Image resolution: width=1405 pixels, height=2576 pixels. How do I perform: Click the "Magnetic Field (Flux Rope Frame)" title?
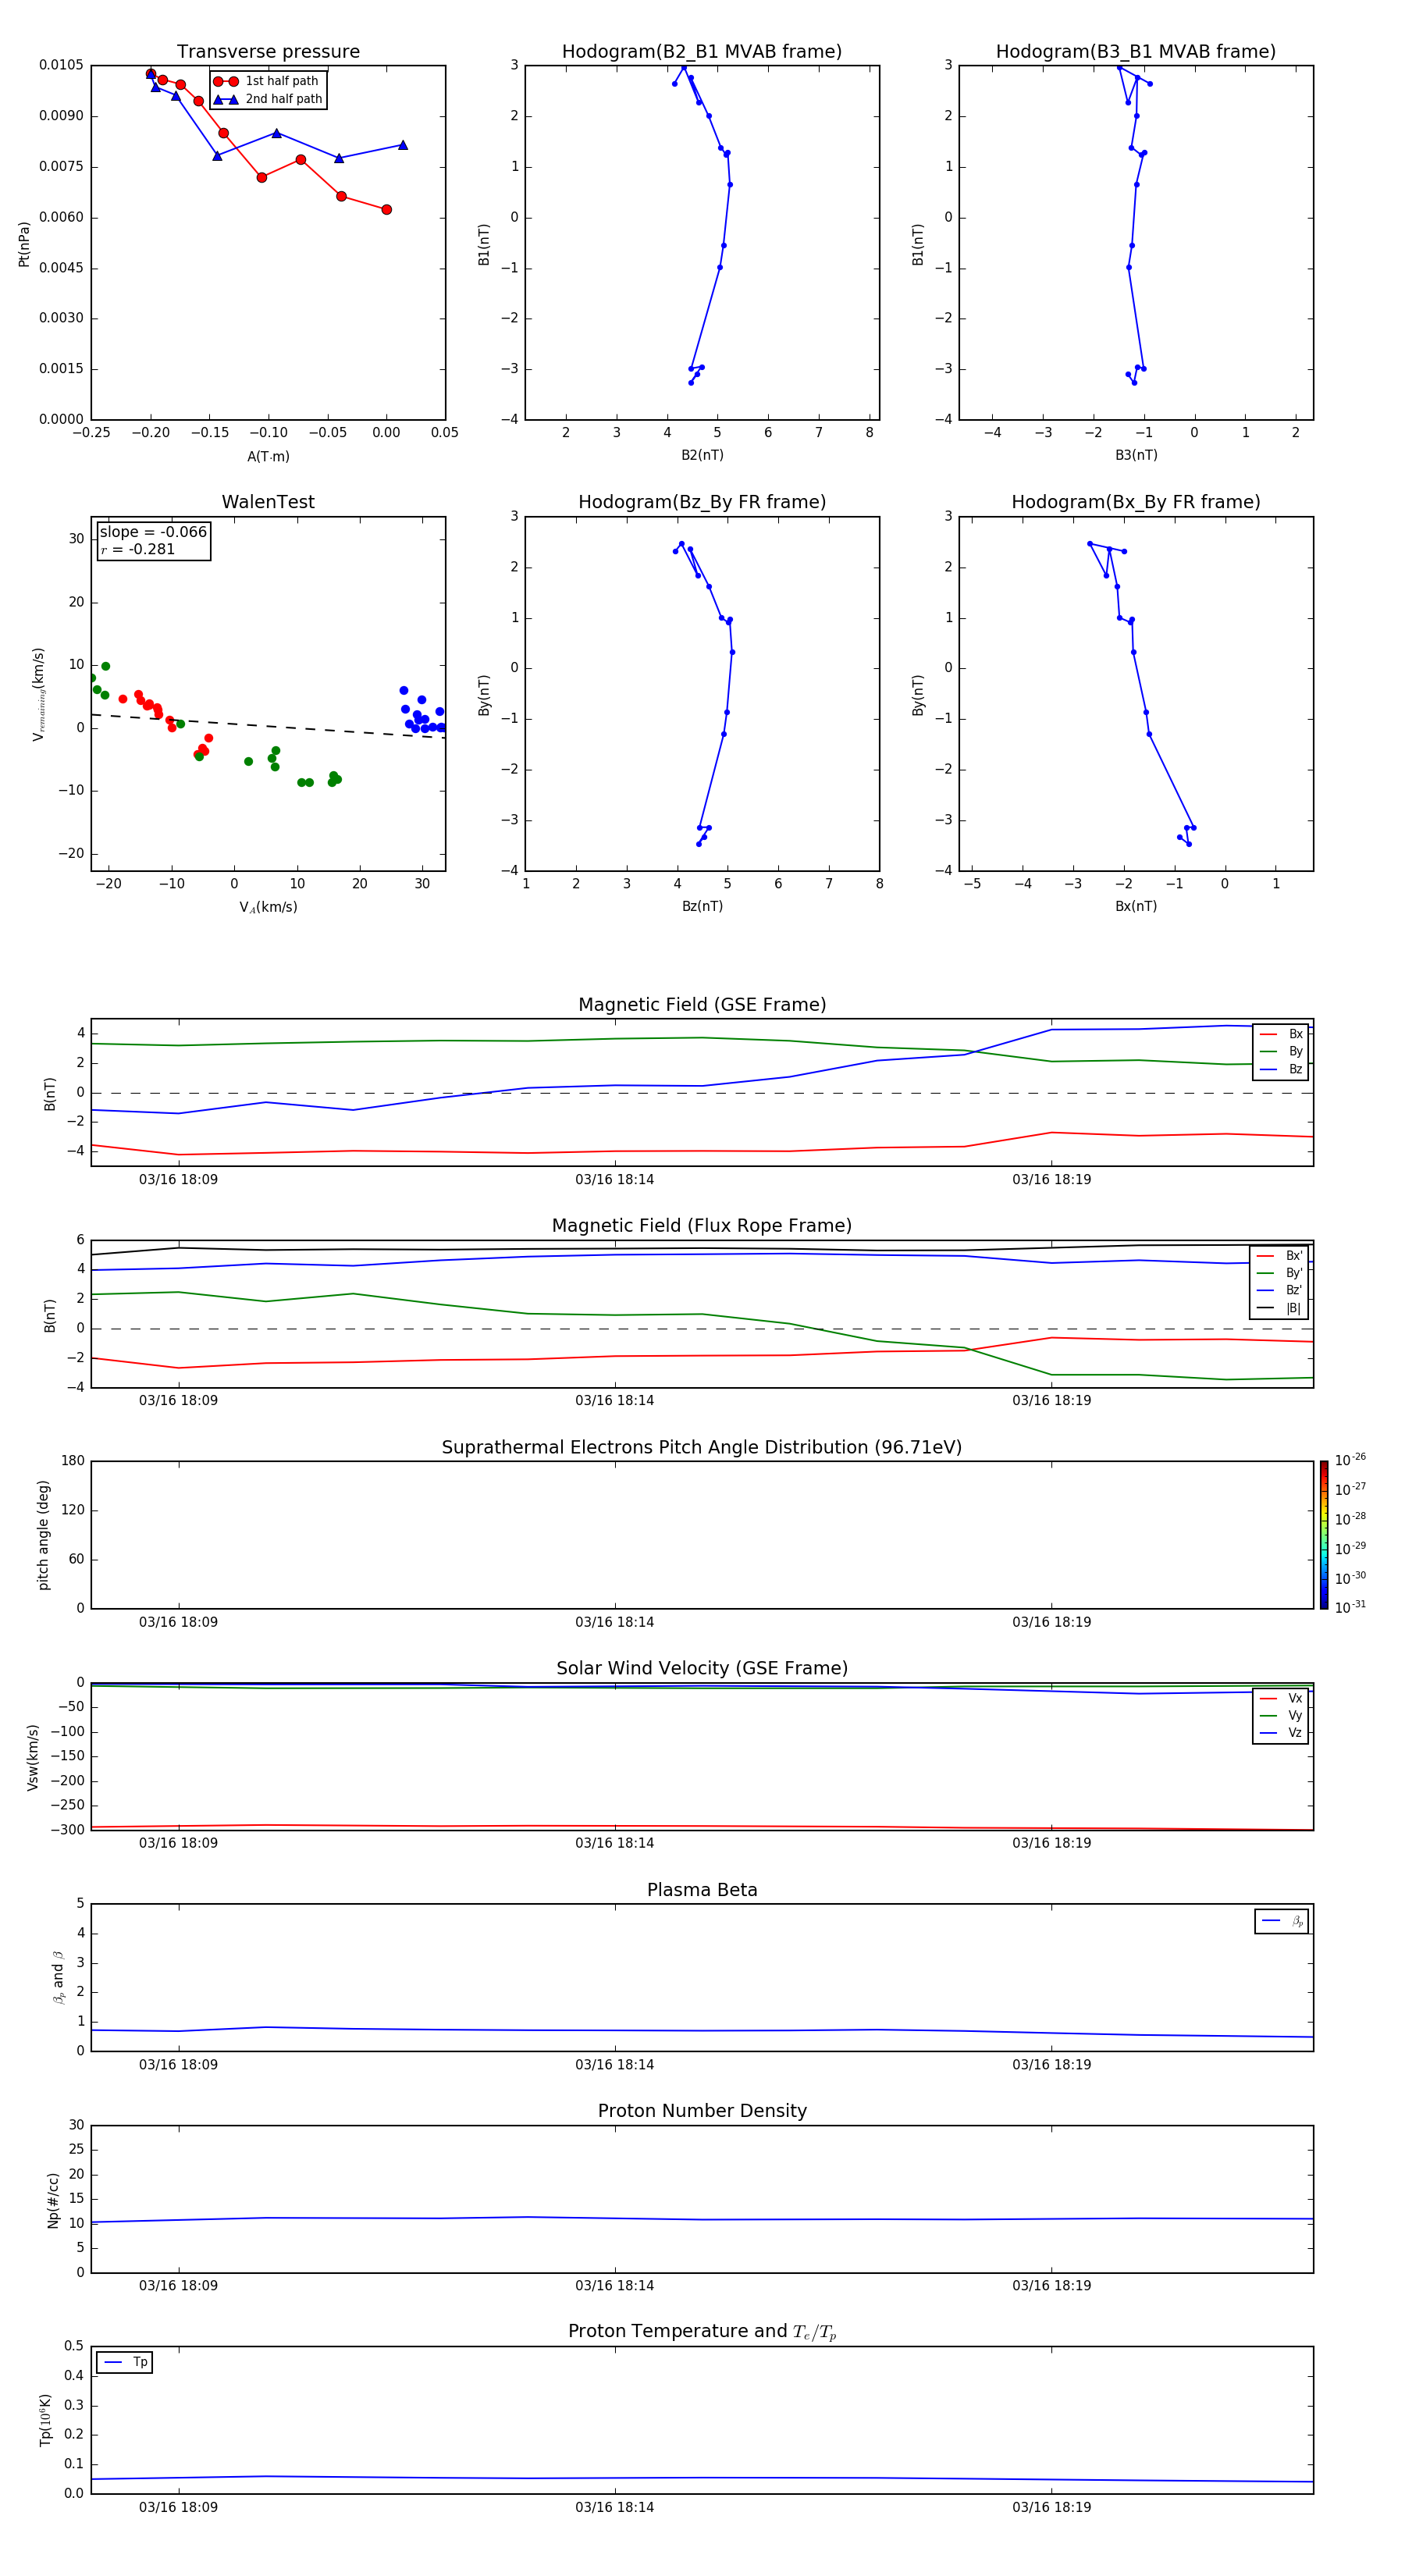tap(702, 1226)
